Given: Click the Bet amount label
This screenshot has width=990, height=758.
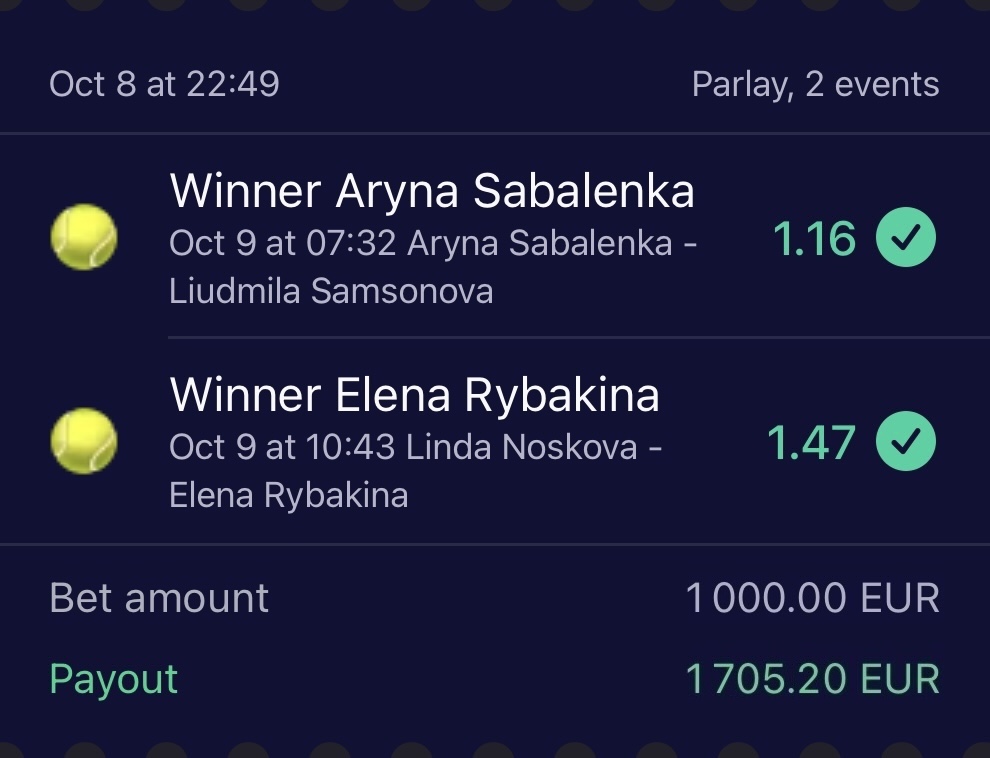Looking at the screenshot, I should point(159,599).
